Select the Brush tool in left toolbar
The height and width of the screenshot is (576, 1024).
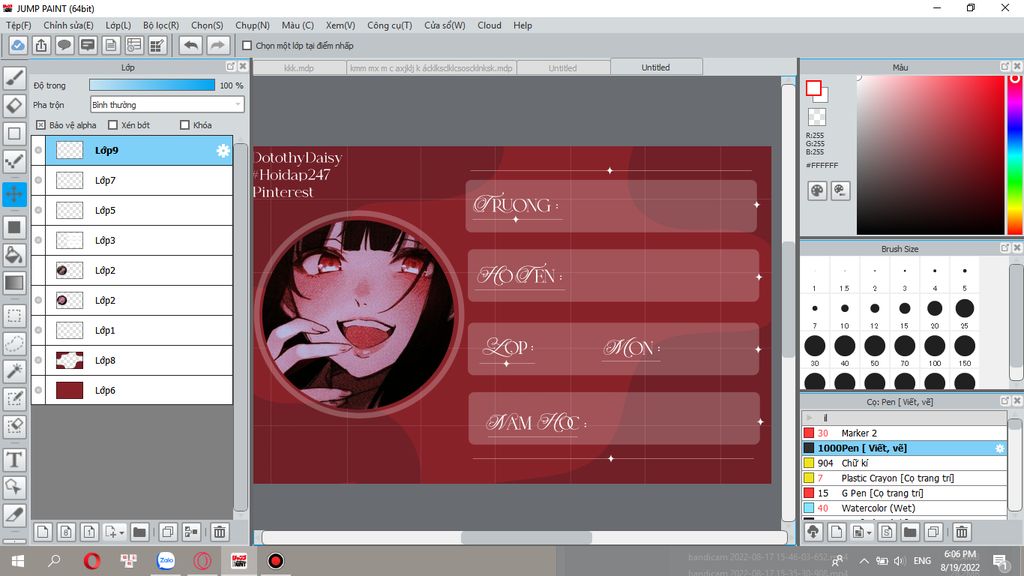pos(14,78)
